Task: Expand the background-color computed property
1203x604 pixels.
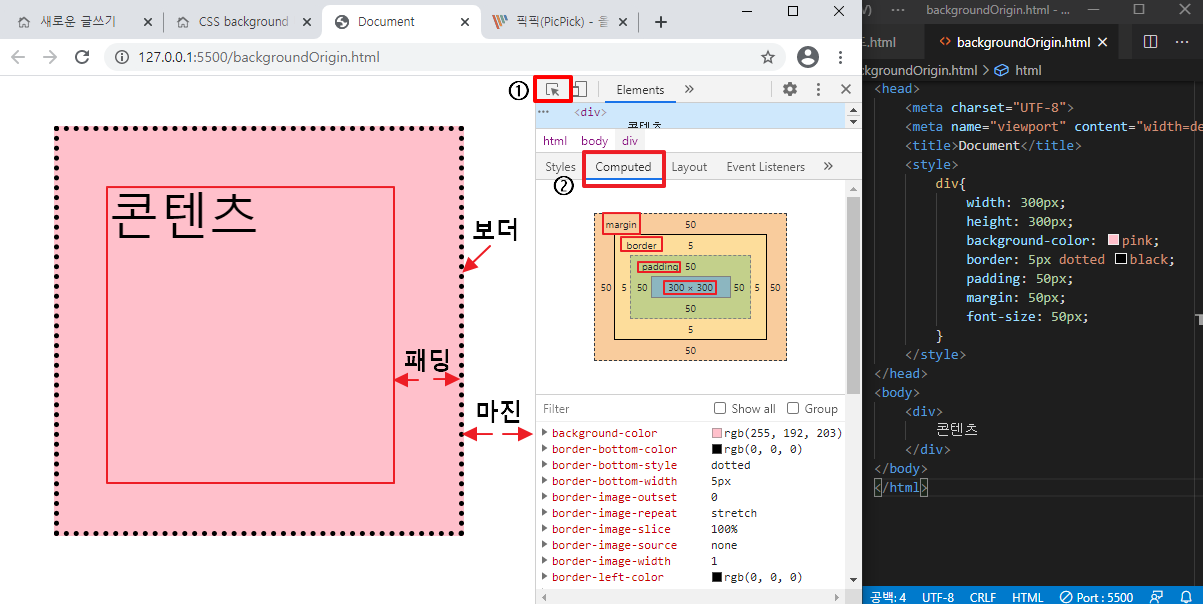Action: point(546,432)
